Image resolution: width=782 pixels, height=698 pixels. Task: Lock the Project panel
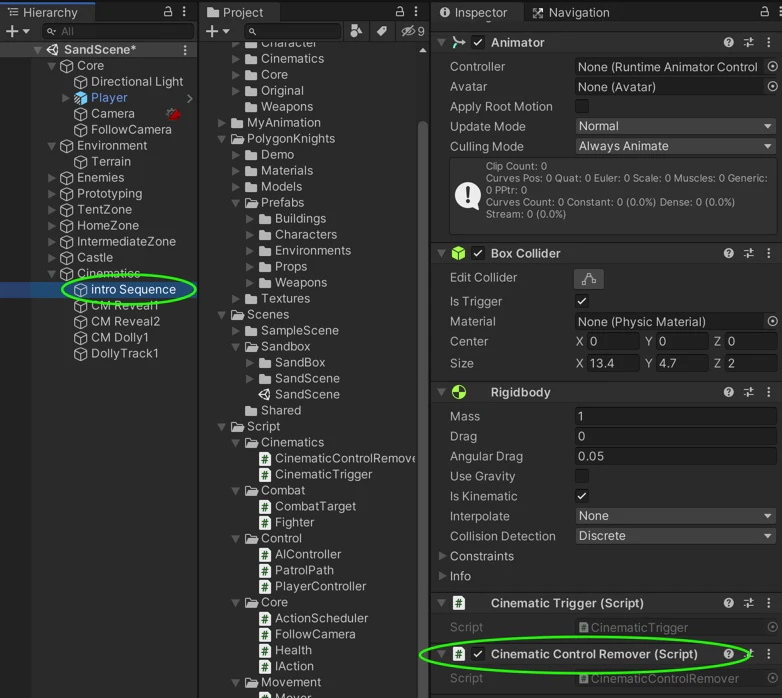(399, 11)
